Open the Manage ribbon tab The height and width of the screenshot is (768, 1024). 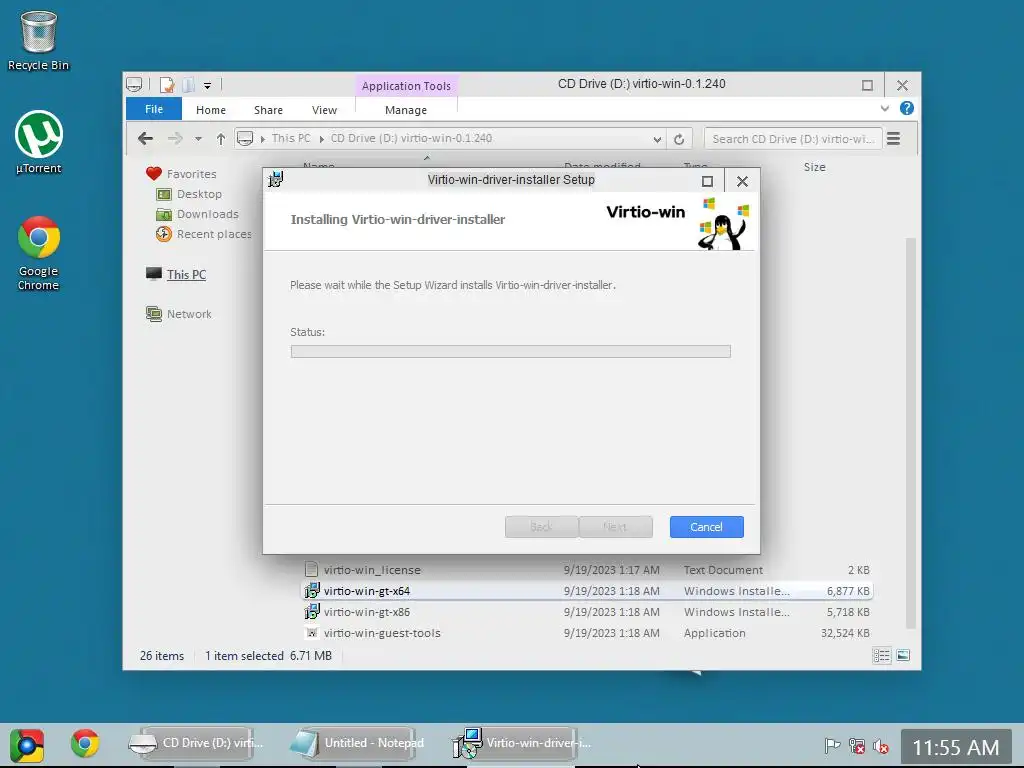(406, 110)
